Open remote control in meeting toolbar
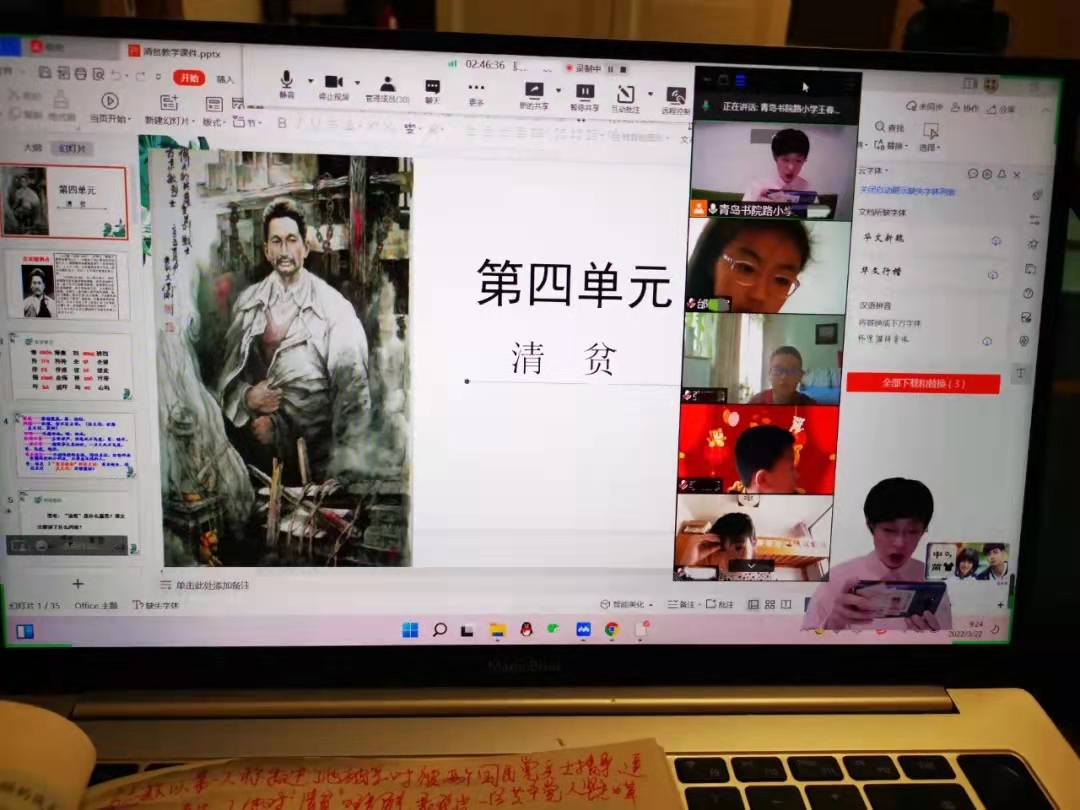The width and height of the screenshot is (1080, 810). 676,101
